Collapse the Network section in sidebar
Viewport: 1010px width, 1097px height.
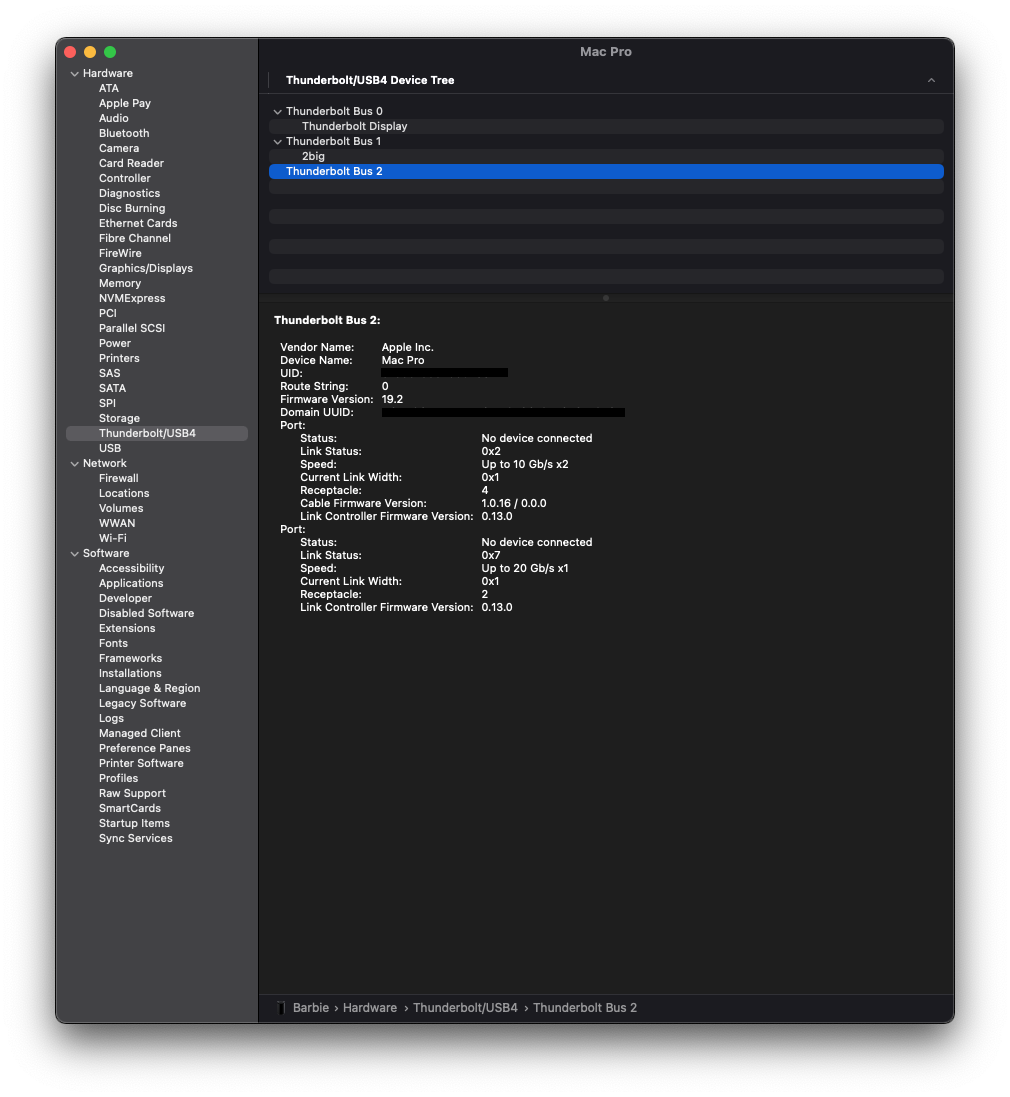pos(75,464)
